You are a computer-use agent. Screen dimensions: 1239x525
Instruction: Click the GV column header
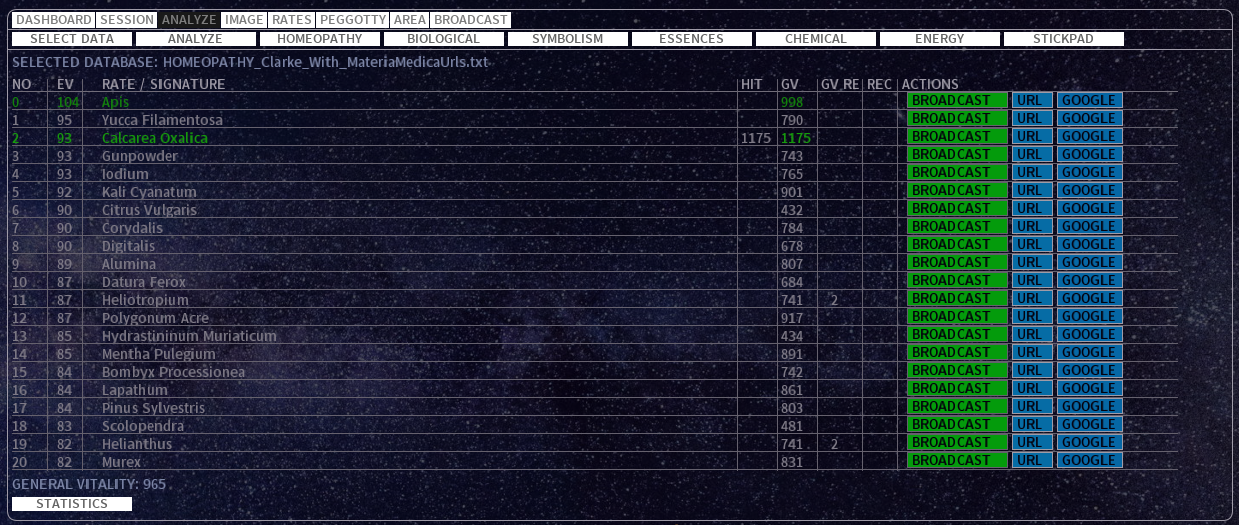pos(789,85)
